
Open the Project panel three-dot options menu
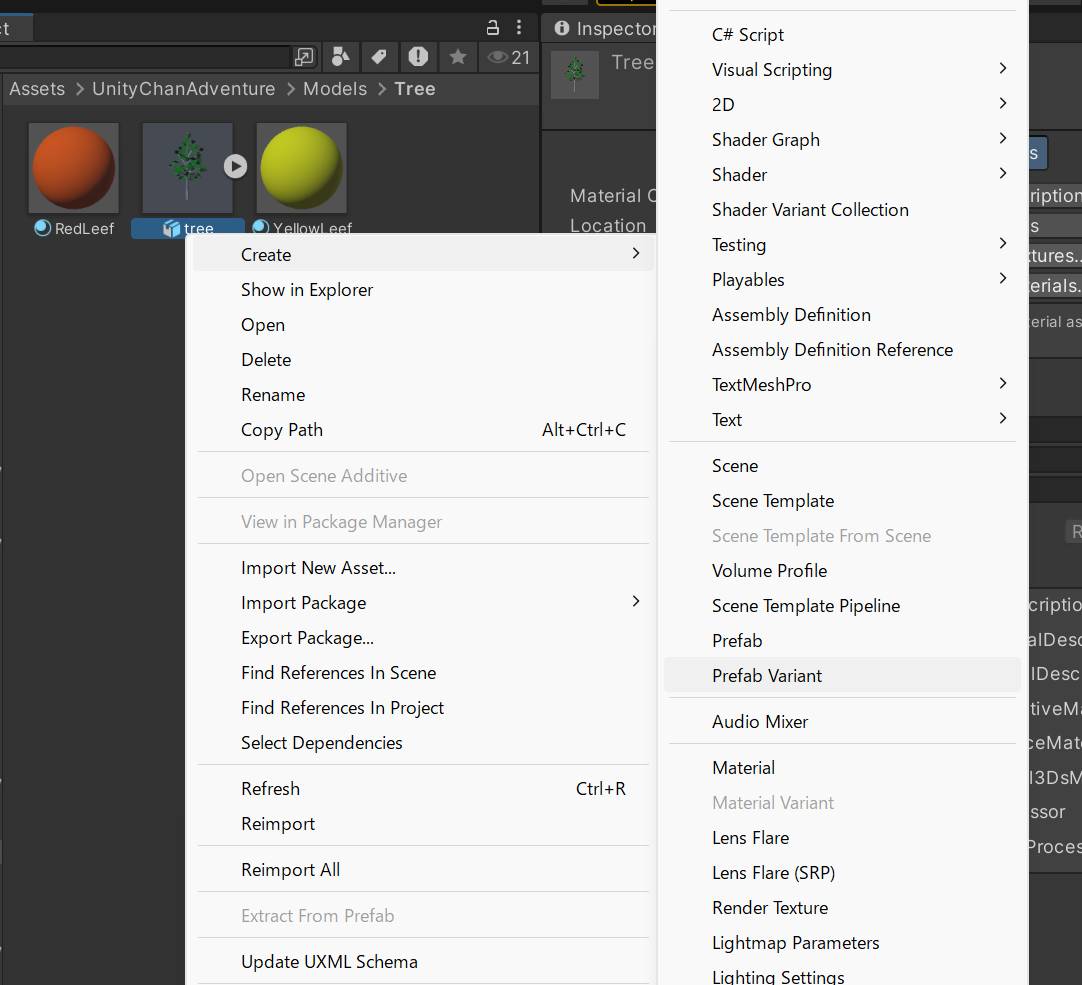click(x=519, y=27)
